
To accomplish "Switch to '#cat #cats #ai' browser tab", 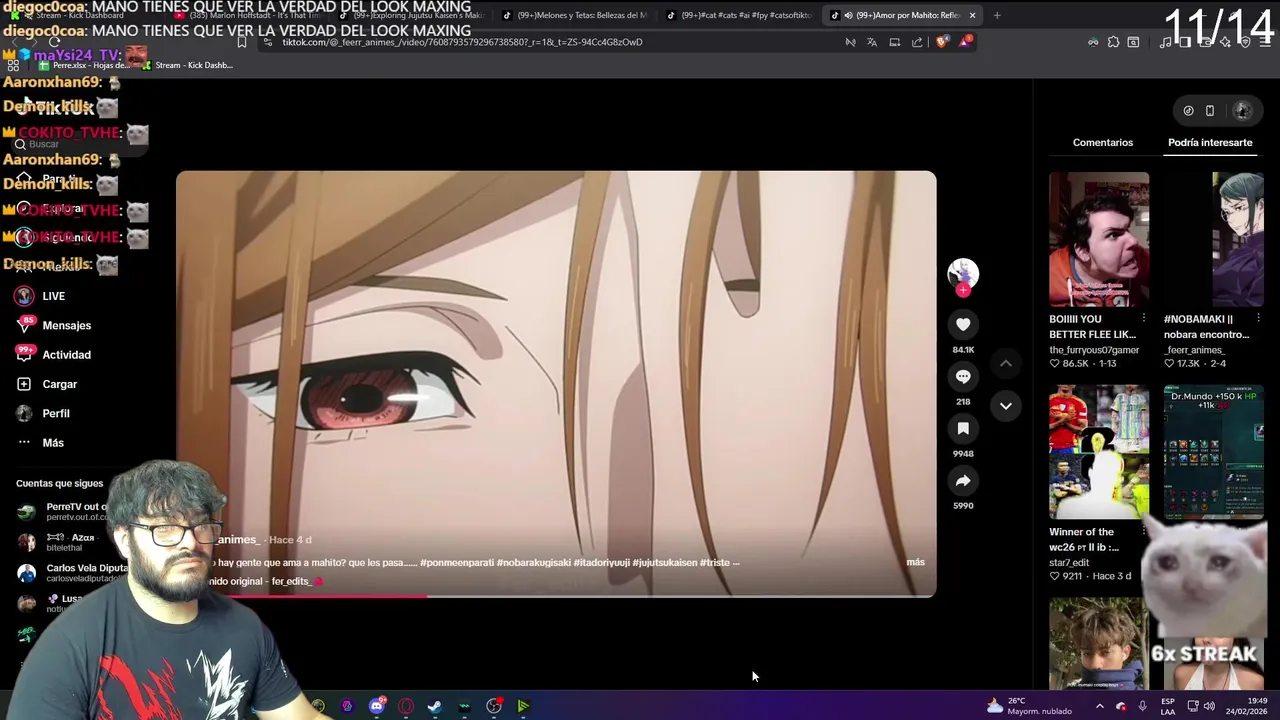I will point(739,15).
